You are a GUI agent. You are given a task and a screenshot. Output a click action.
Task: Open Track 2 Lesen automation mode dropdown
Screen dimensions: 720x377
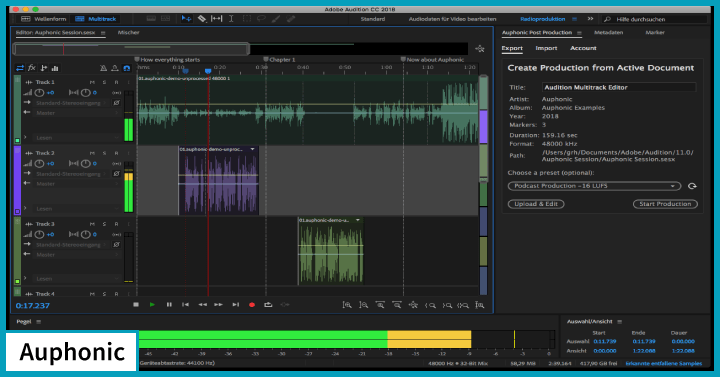(x=76, y=209)
